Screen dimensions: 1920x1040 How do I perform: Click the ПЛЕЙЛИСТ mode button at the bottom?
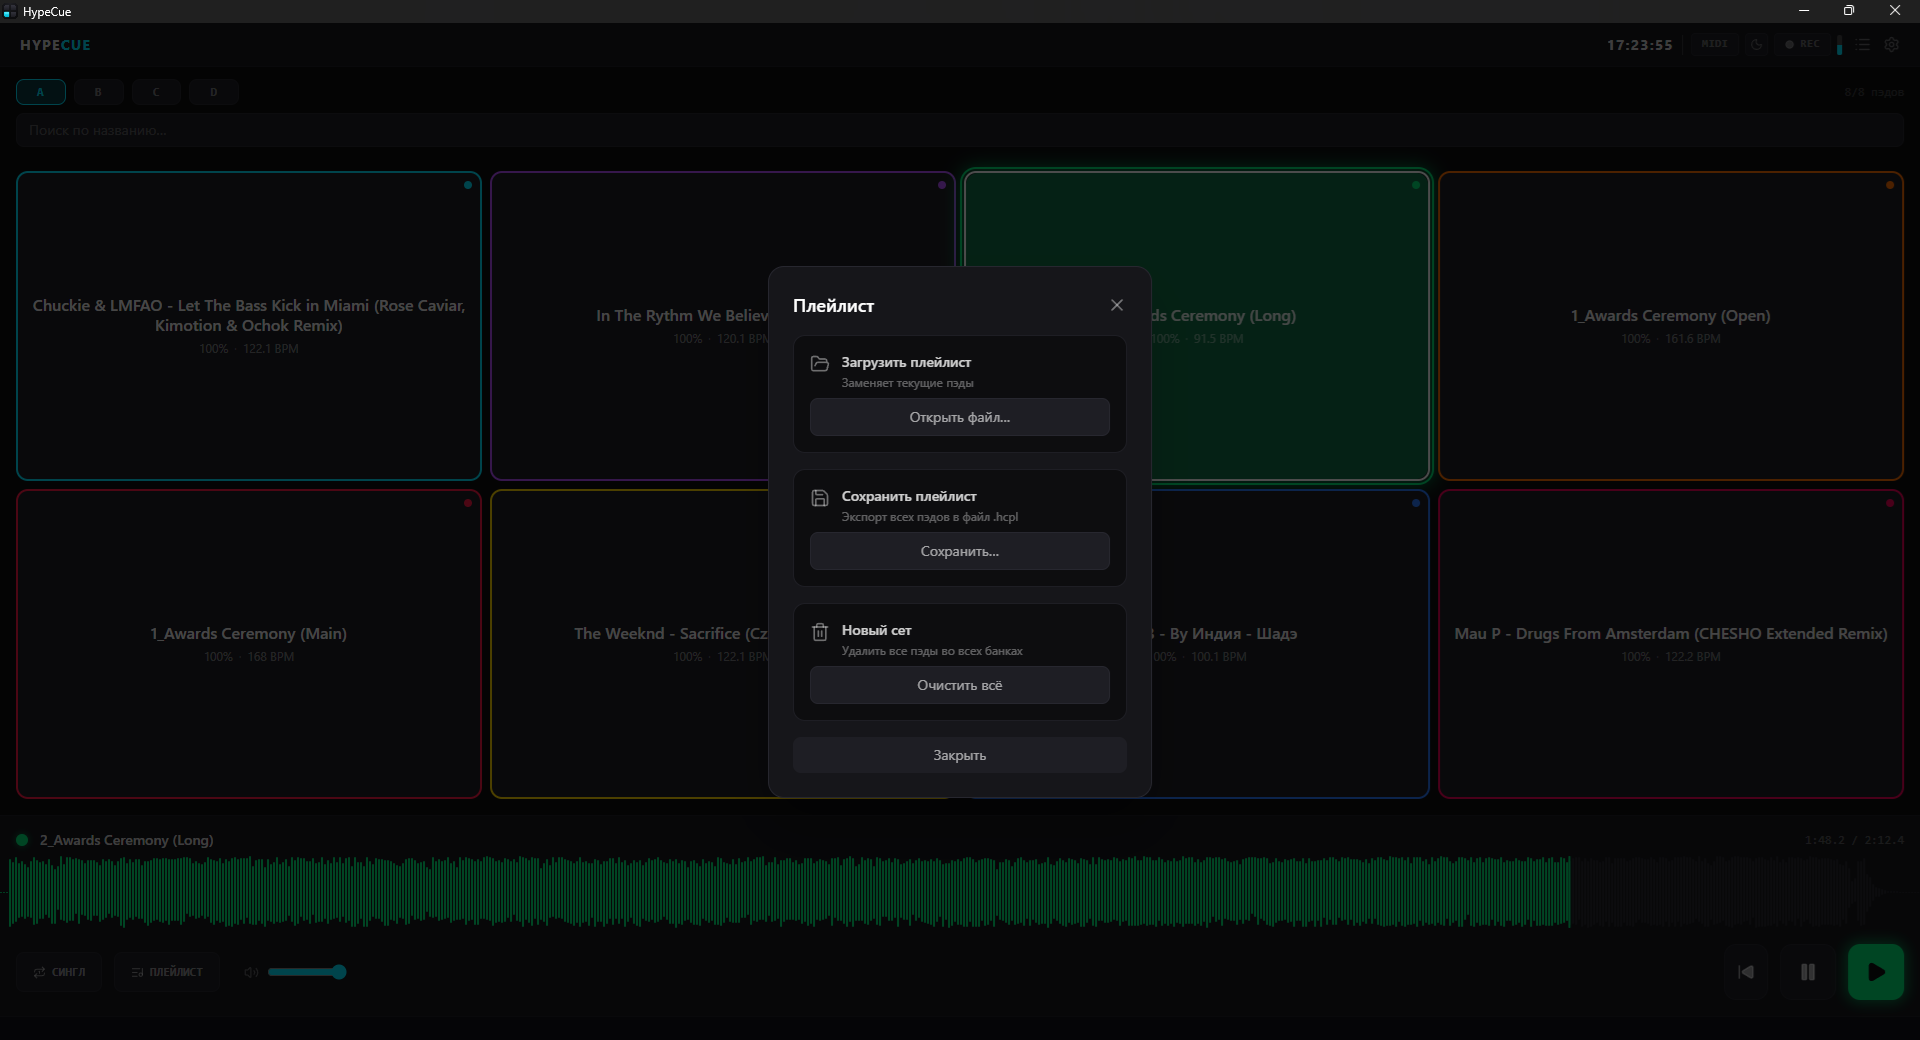(x=167, y=972)
